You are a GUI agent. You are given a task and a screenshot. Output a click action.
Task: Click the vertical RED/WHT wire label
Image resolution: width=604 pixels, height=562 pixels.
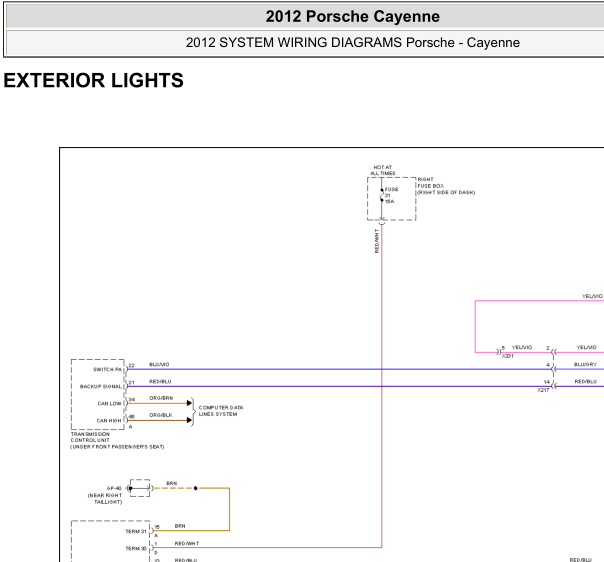click(x=377, y=241)
